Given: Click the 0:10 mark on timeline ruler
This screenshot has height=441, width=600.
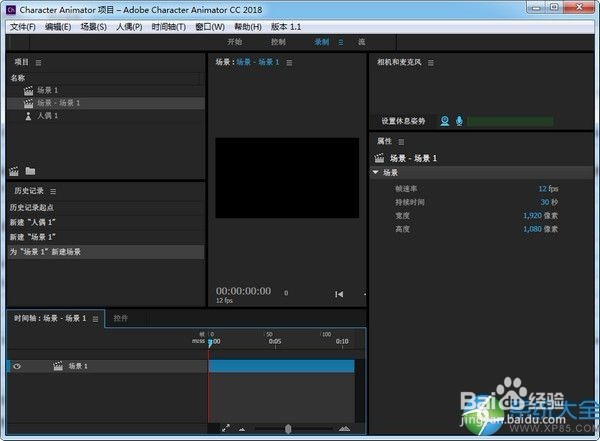Looking at the screenshot, I should [342, 341].
